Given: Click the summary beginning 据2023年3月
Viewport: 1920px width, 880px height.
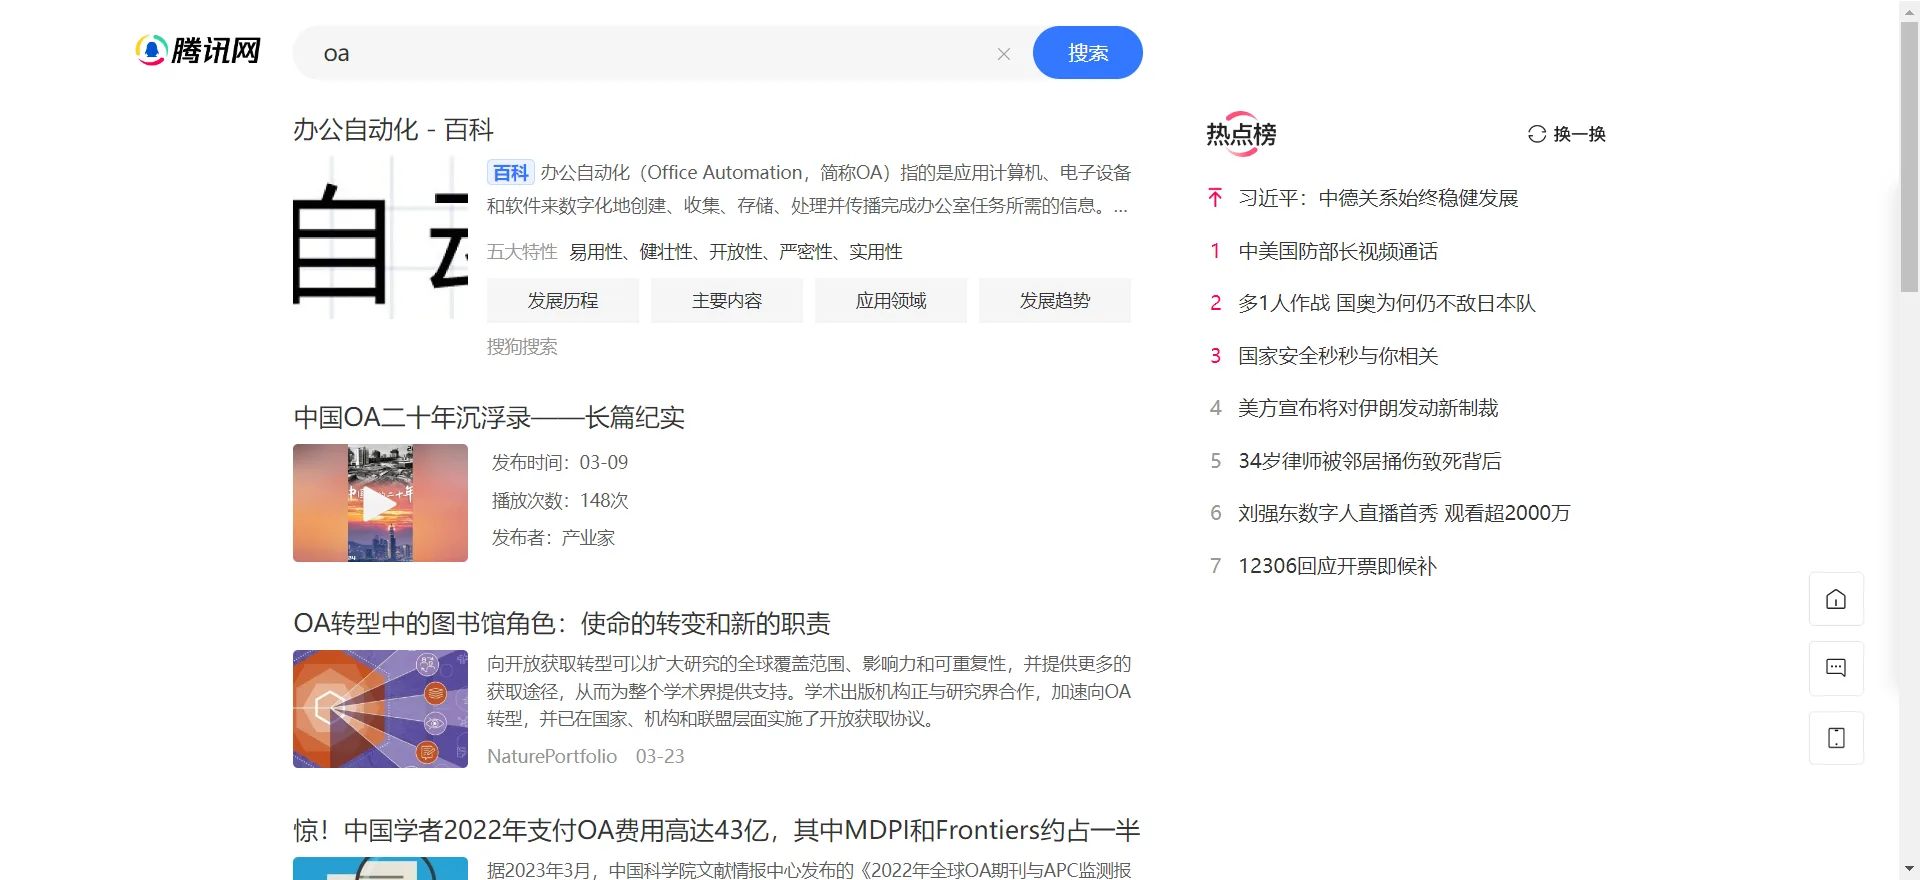Looking at the screenshot, I should (809, 870).
